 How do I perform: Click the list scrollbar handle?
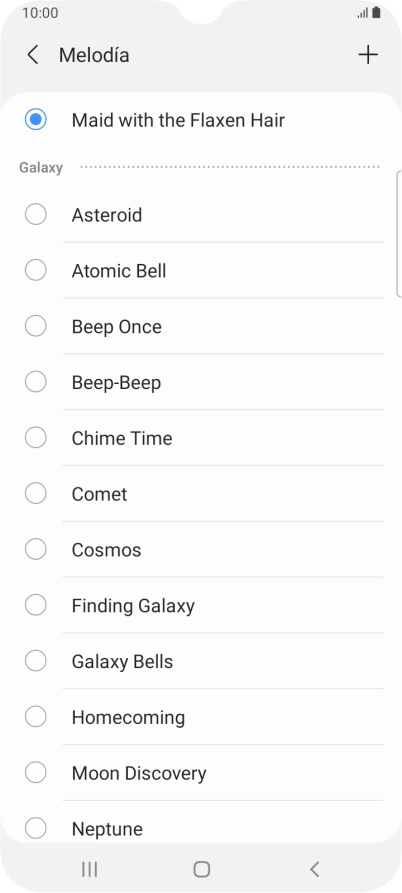(x=399, y=234)
